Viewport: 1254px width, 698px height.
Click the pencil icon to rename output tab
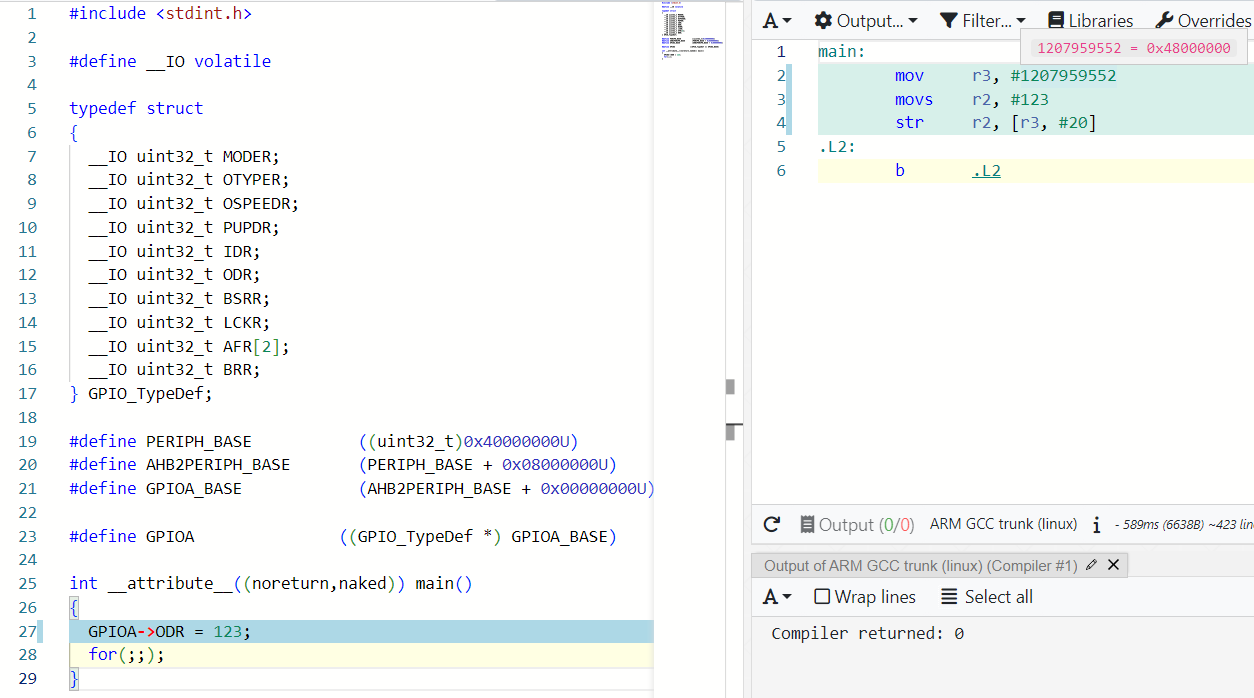pyautogui.click(x=1091, y=565)
